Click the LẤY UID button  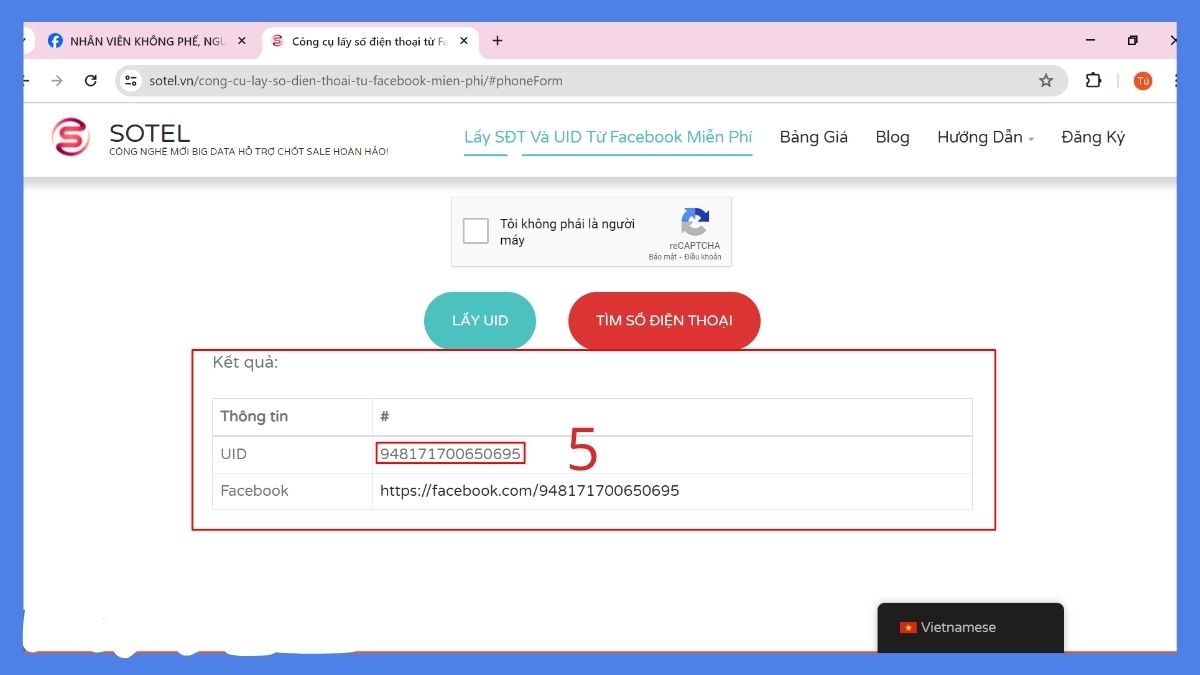[x=479, y=320]
